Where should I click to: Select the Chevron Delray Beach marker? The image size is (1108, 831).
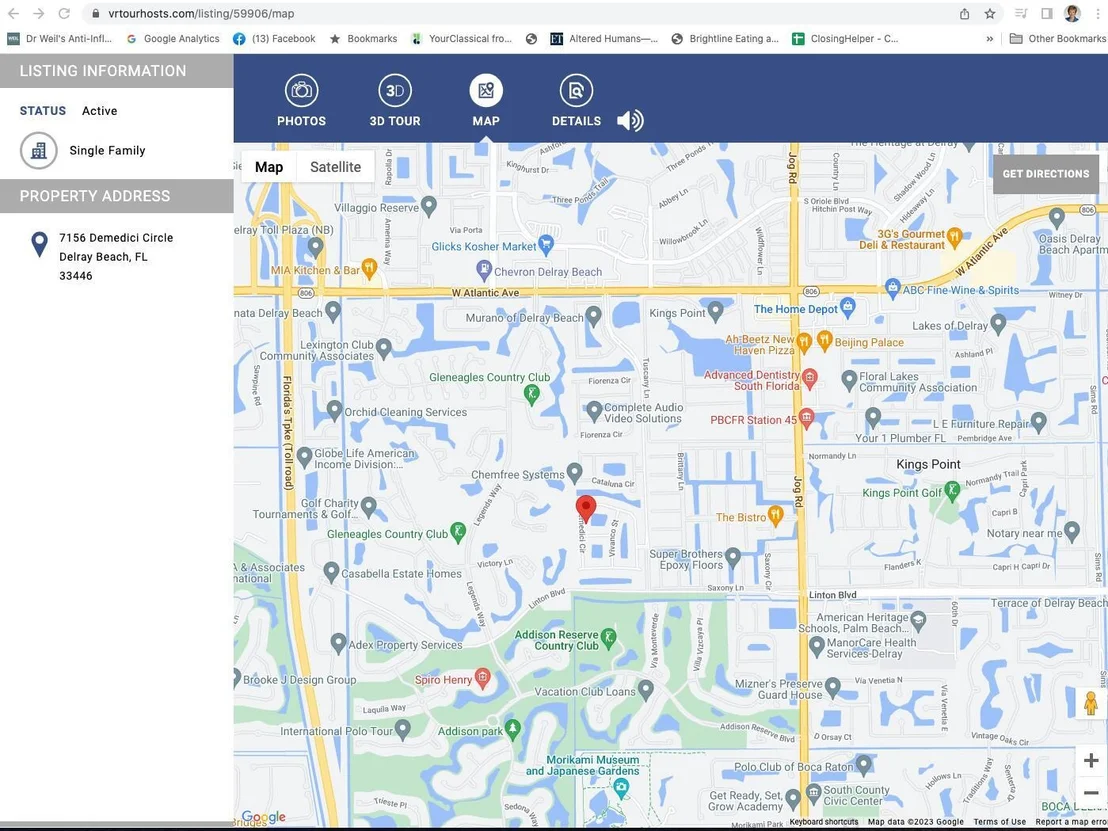(483, 269)
